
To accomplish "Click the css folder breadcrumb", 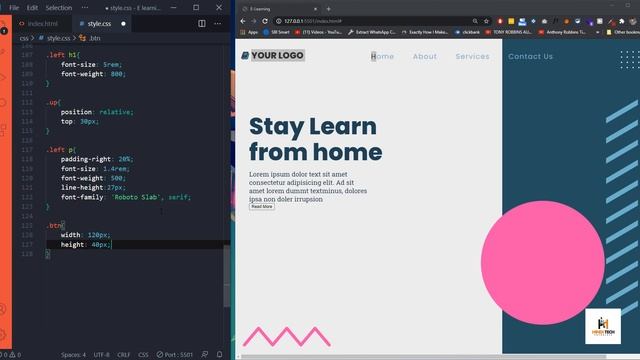I will tap(24, 38).
